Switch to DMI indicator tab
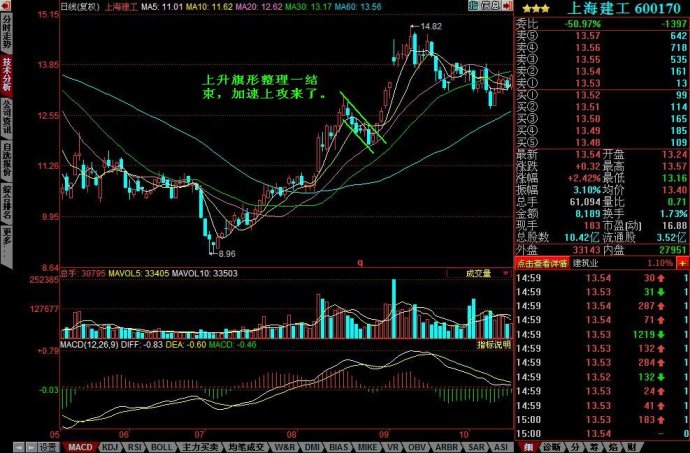Screen dimensions: 690x453 (312, 448)
